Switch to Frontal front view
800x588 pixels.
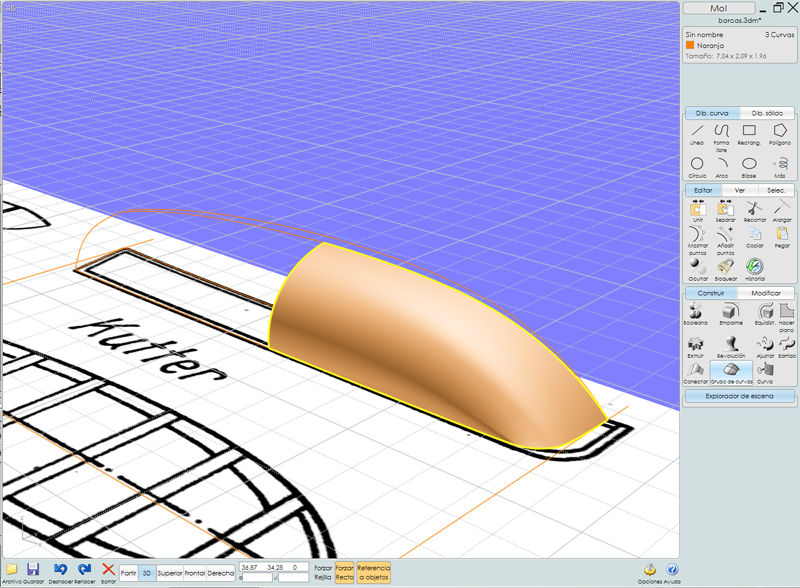tap(194, 573)
